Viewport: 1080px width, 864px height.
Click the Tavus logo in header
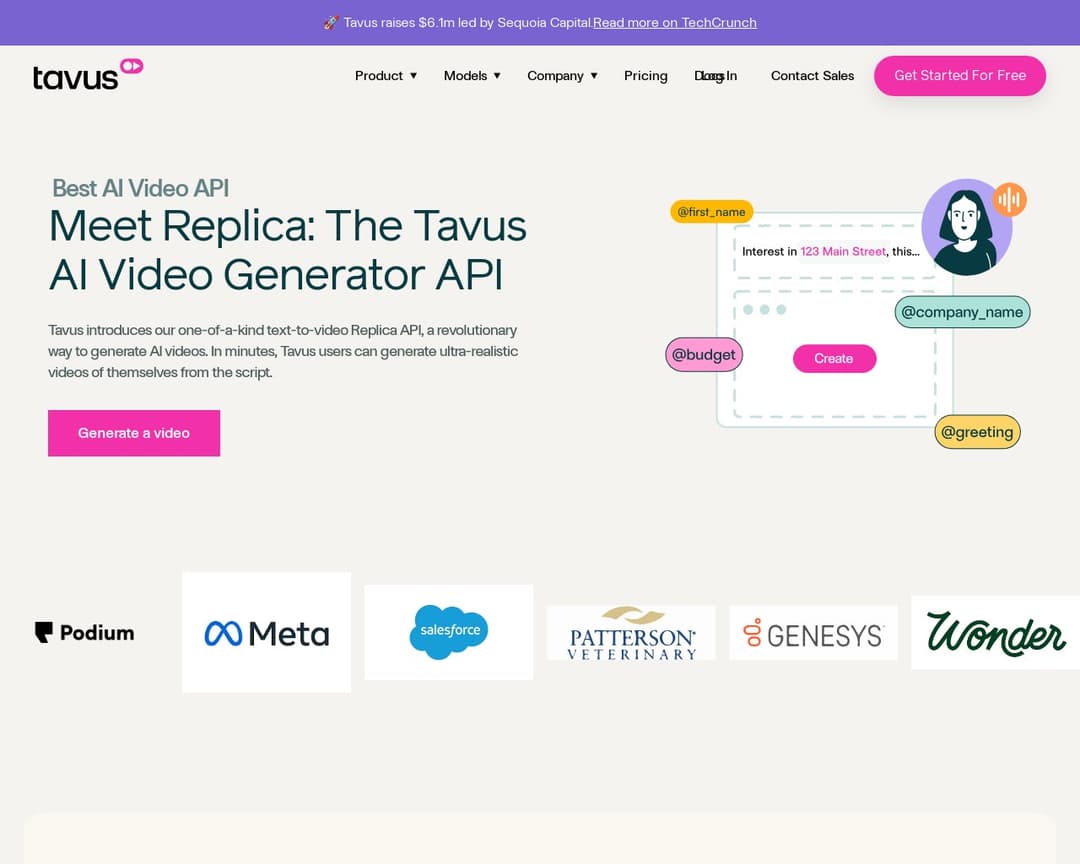87,75
